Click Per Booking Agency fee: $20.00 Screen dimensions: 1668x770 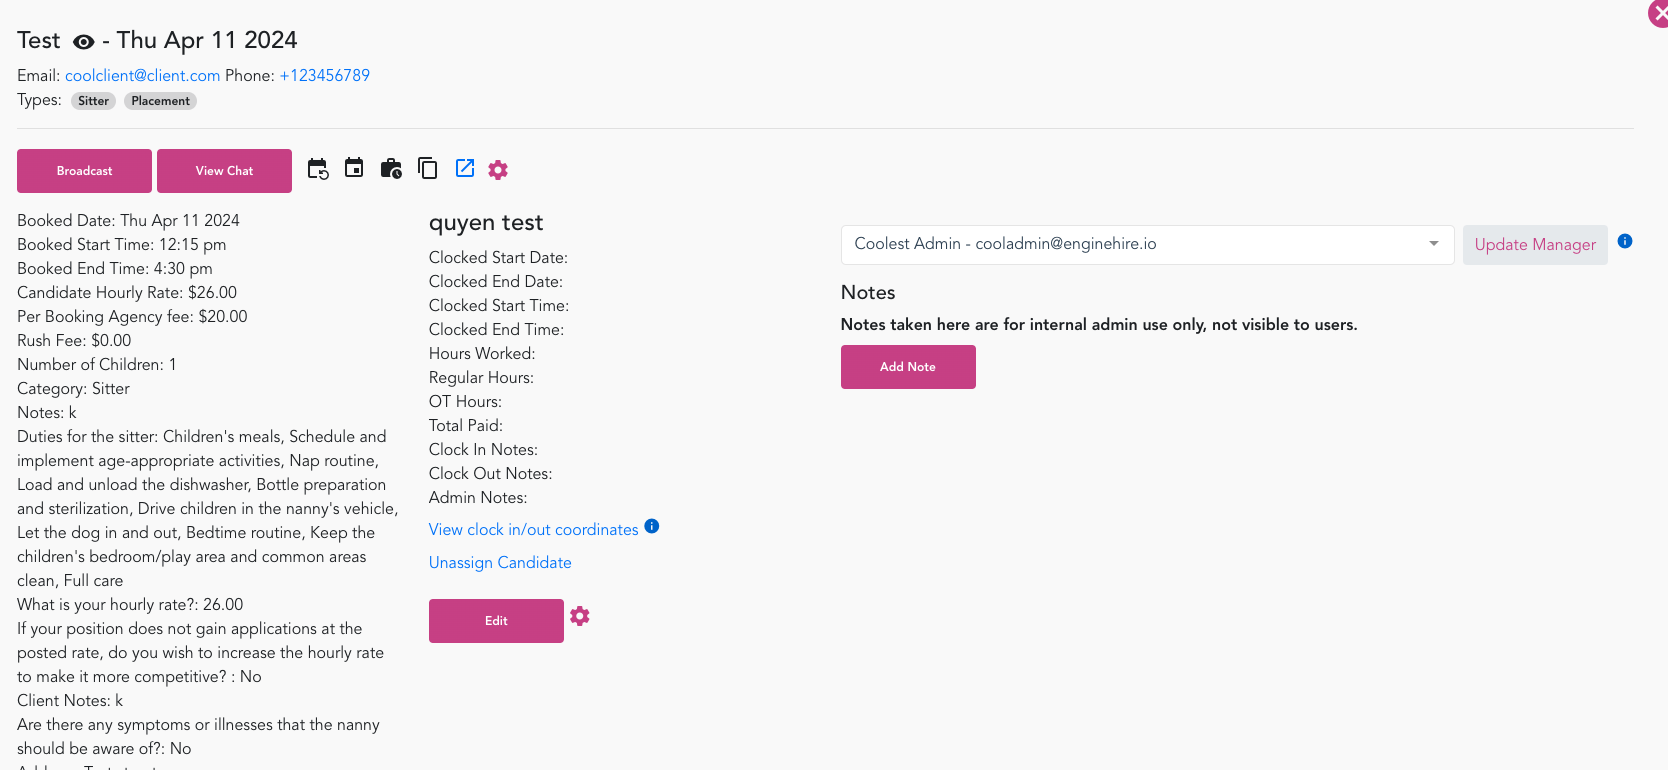(x=132, y=317)
